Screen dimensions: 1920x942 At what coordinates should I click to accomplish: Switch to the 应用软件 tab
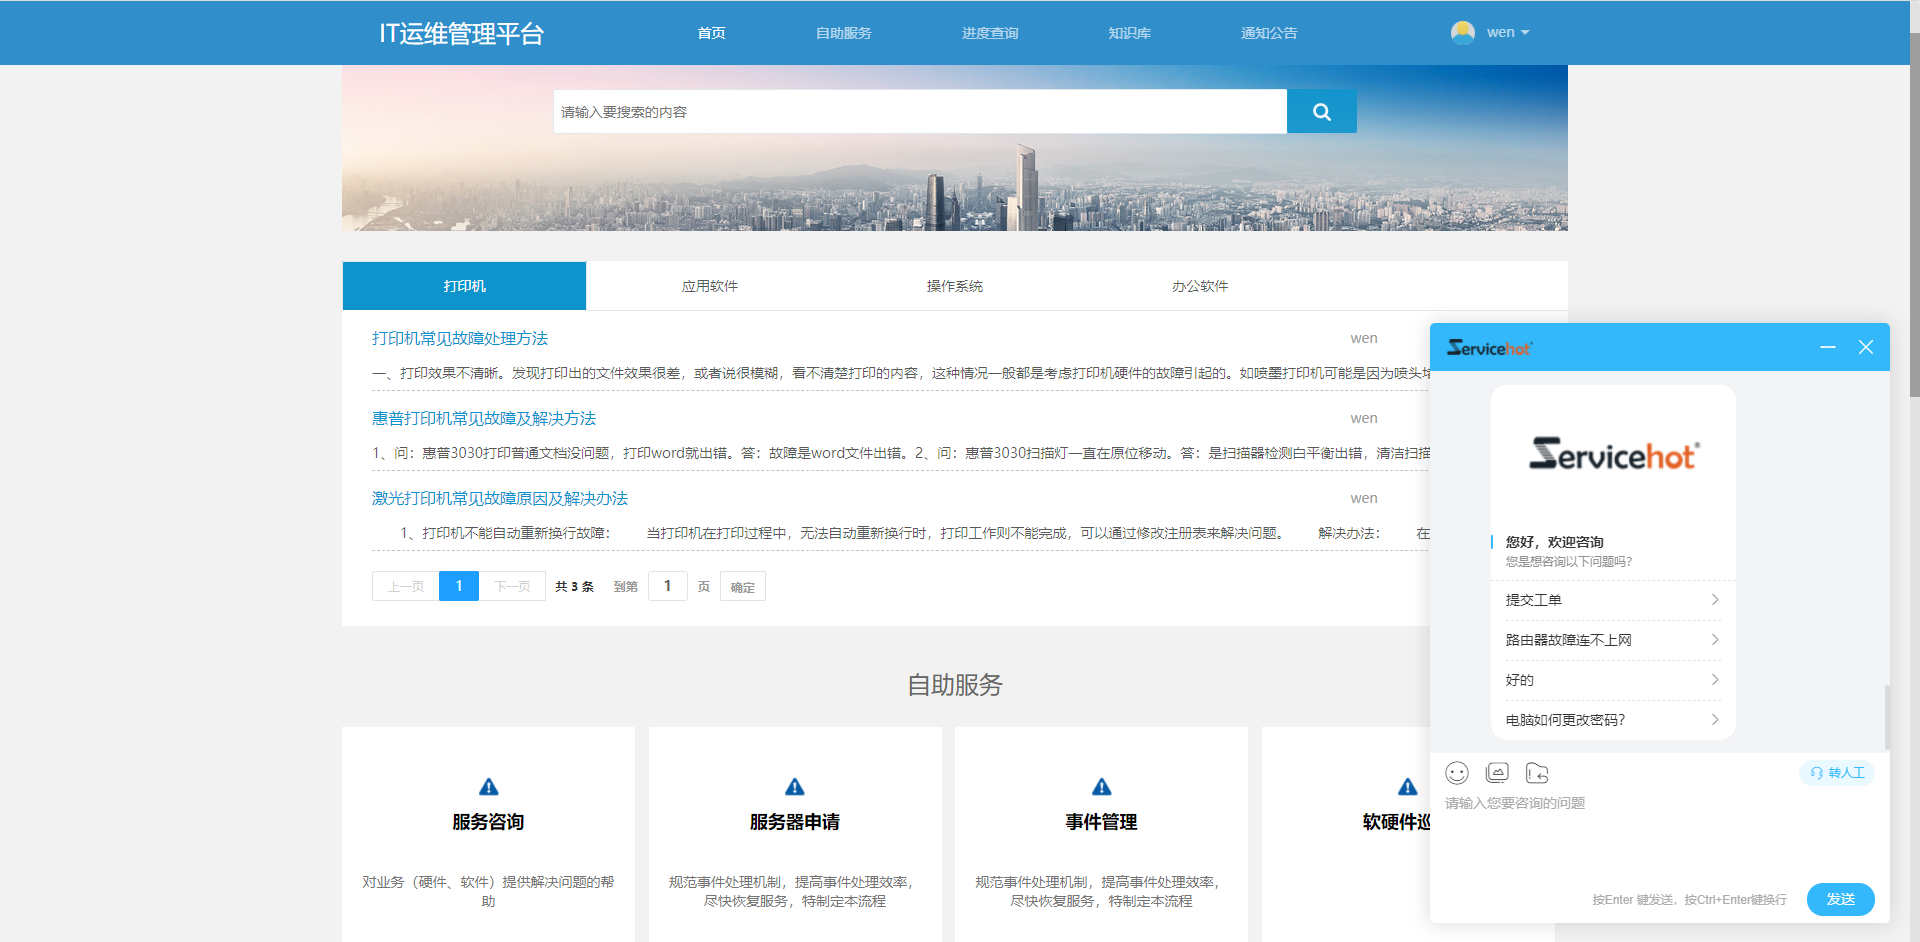pyautogui.click(x=709, y=285)
